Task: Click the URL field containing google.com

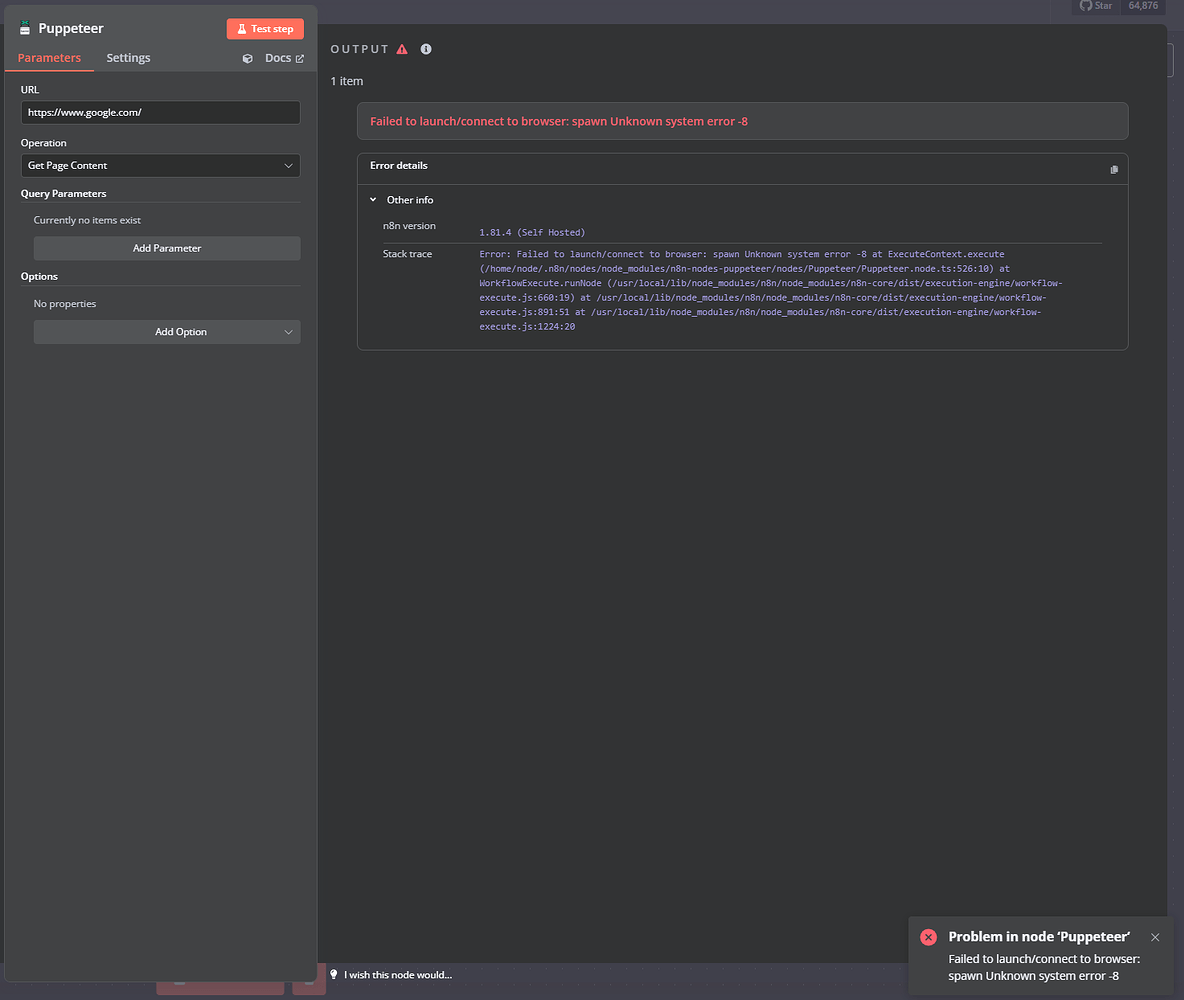Action: coord(160,112)
